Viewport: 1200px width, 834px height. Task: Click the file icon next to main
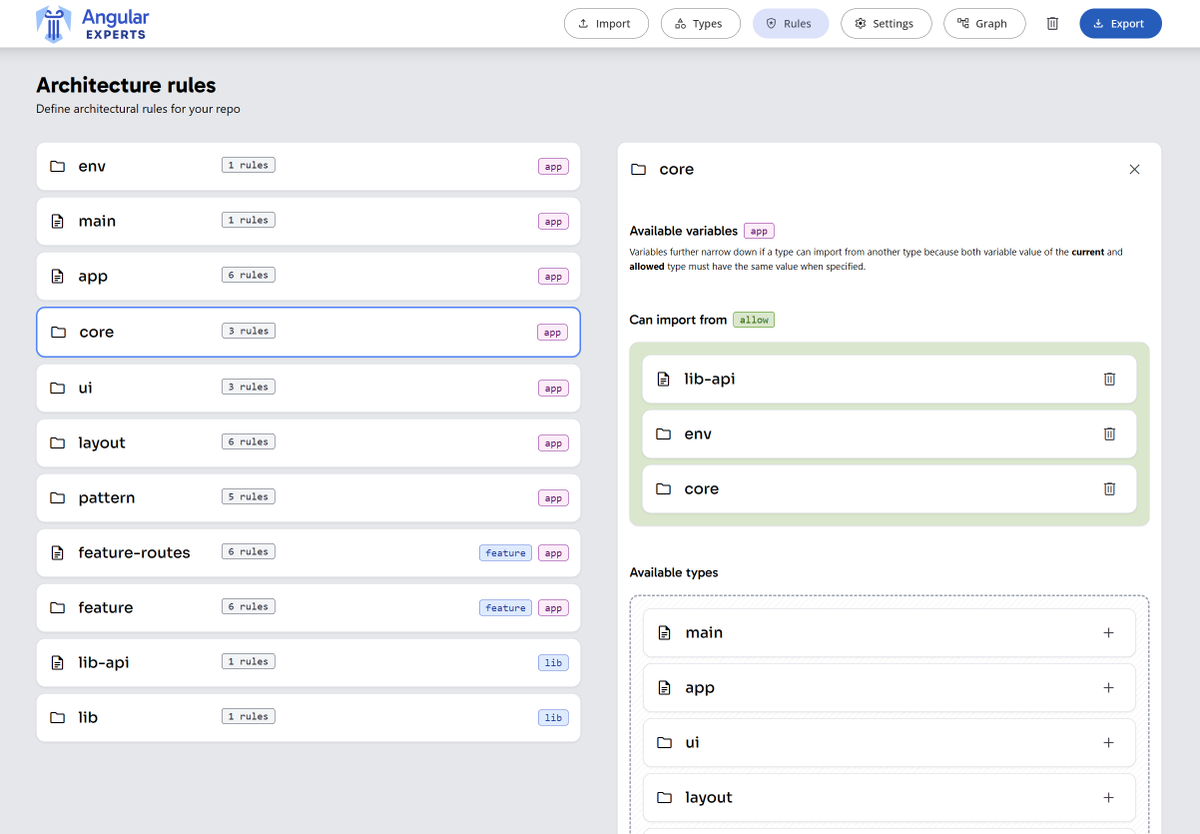57,220
